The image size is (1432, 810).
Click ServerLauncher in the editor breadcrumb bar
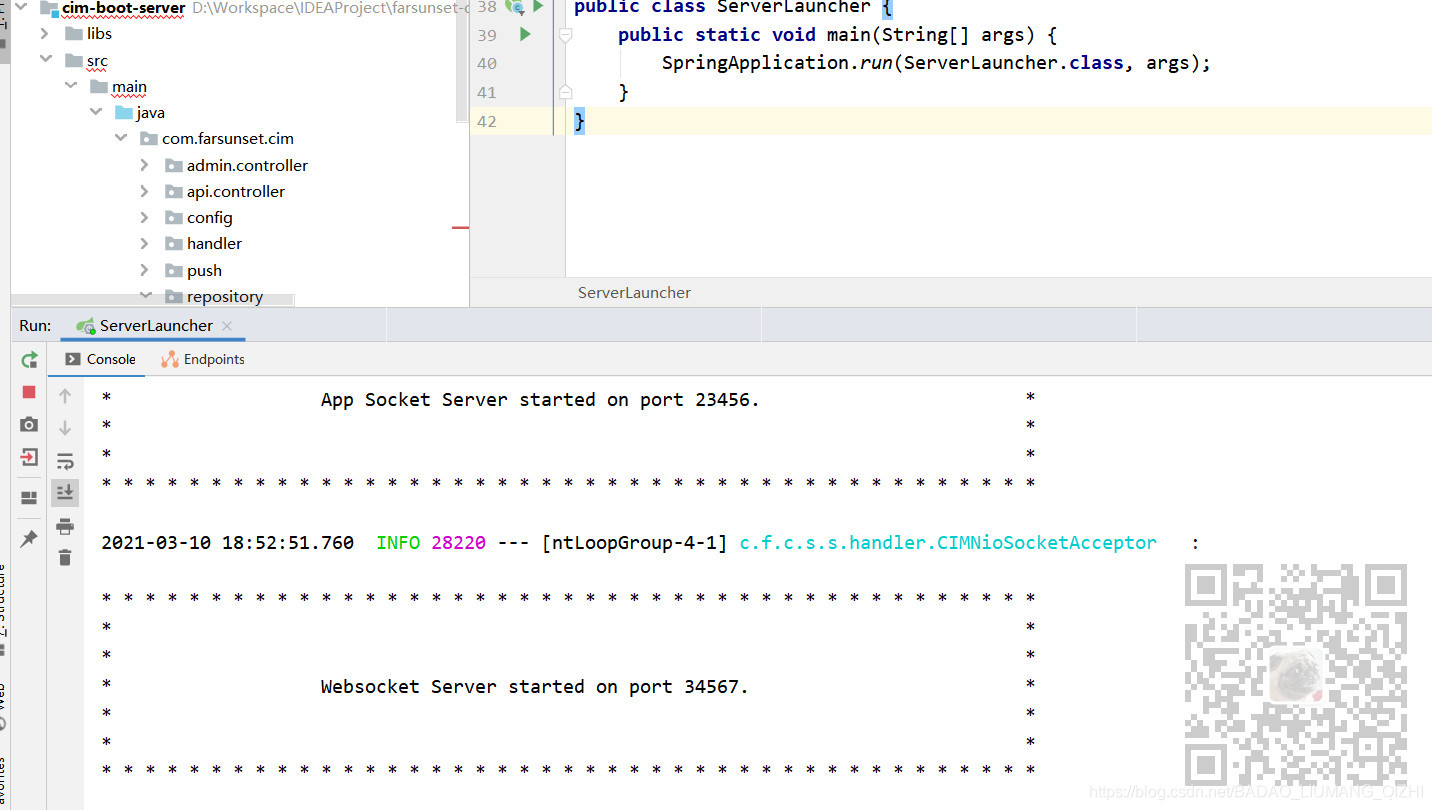coord(634,292)
